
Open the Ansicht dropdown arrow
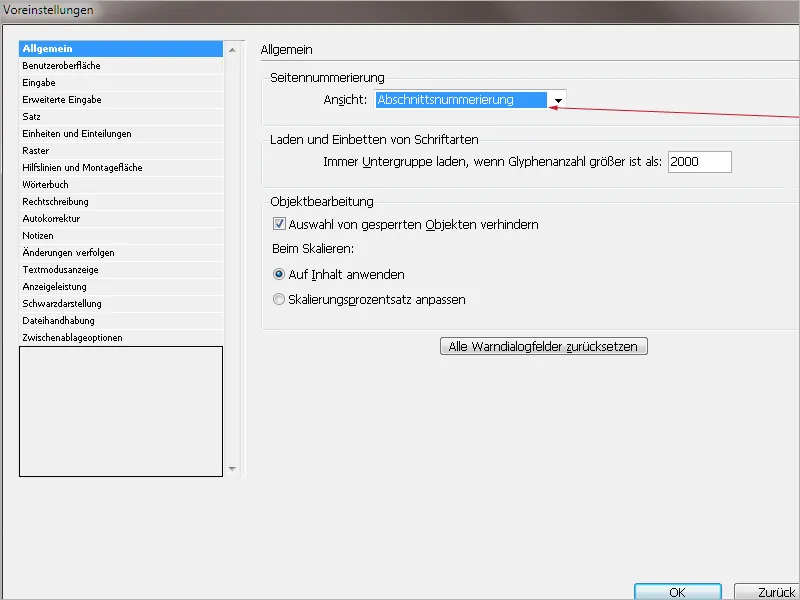click(x=558, y=100)
